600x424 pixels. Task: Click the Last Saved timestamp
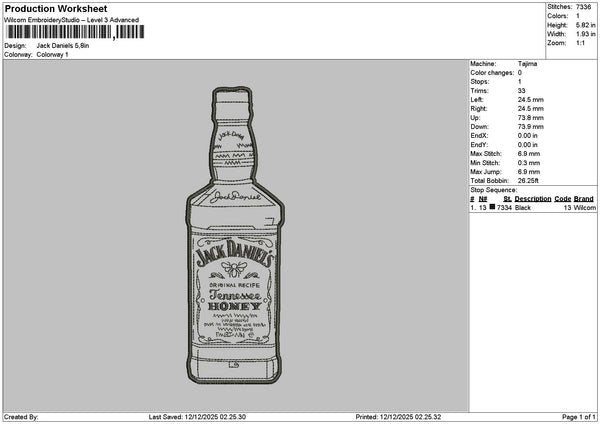(x=197, y=417)
